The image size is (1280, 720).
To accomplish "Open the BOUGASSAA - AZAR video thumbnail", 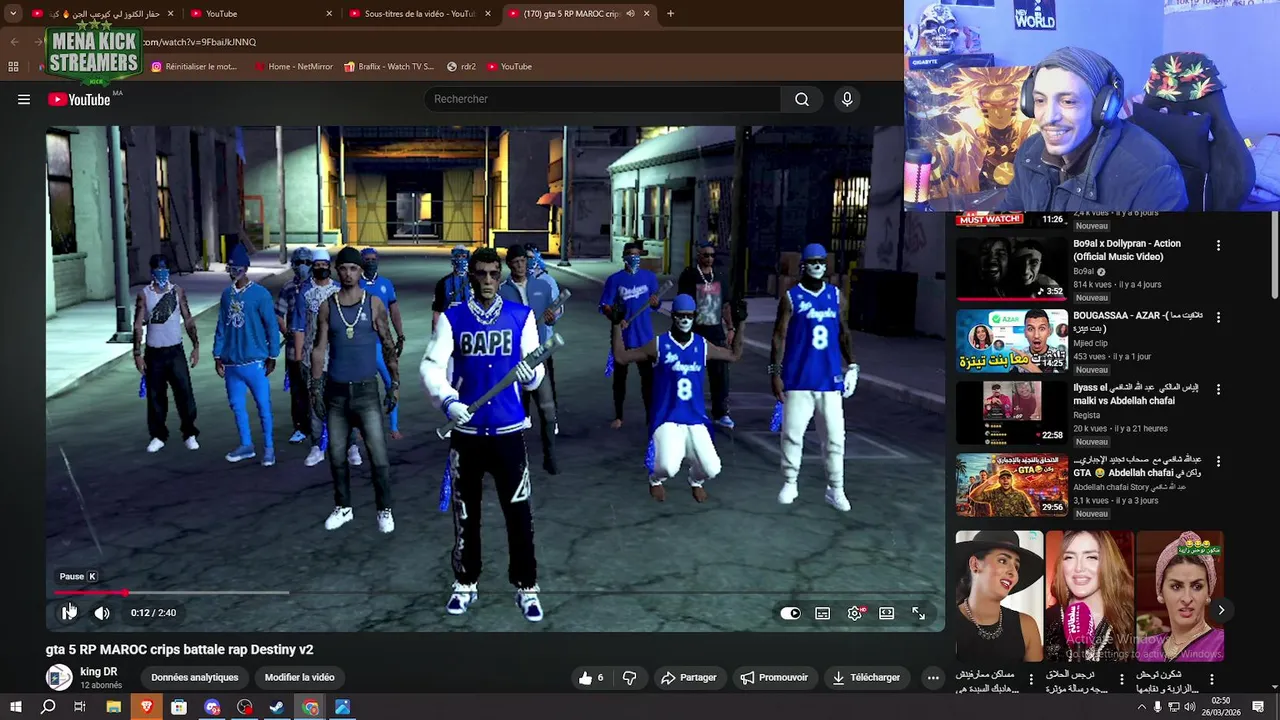I will 1011,341.
